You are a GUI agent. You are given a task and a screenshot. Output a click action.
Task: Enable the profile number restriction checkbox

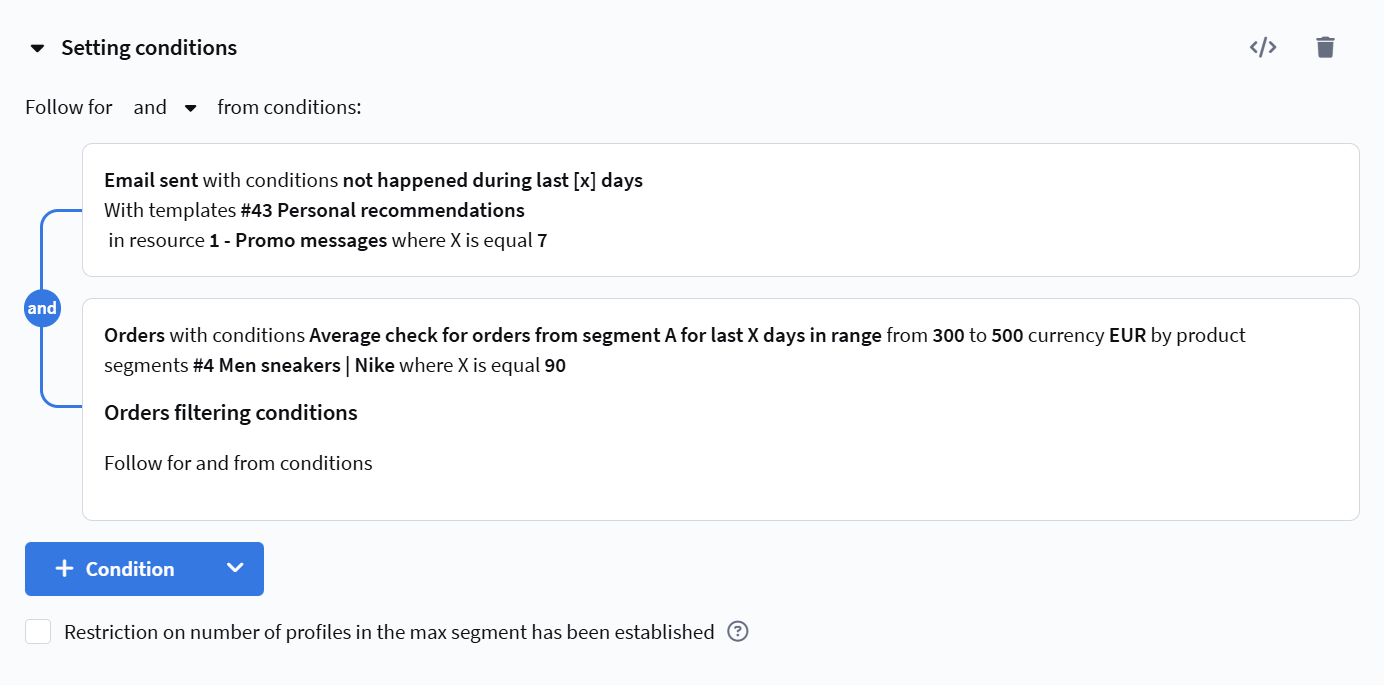[38, 632]
